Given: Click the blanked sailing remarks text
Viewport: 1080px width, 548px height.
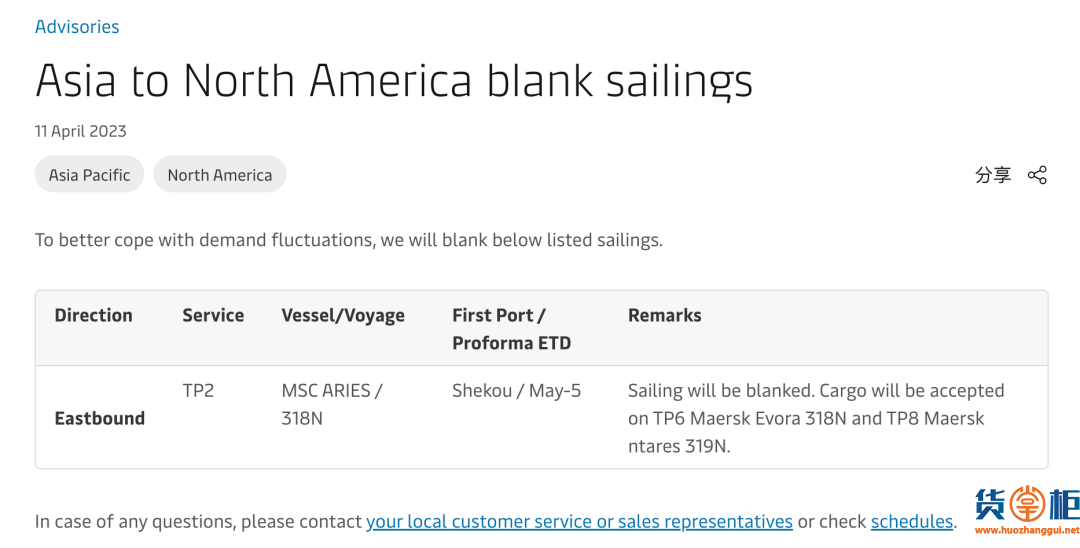Looking at the screenshot, I should click(815, 418).
